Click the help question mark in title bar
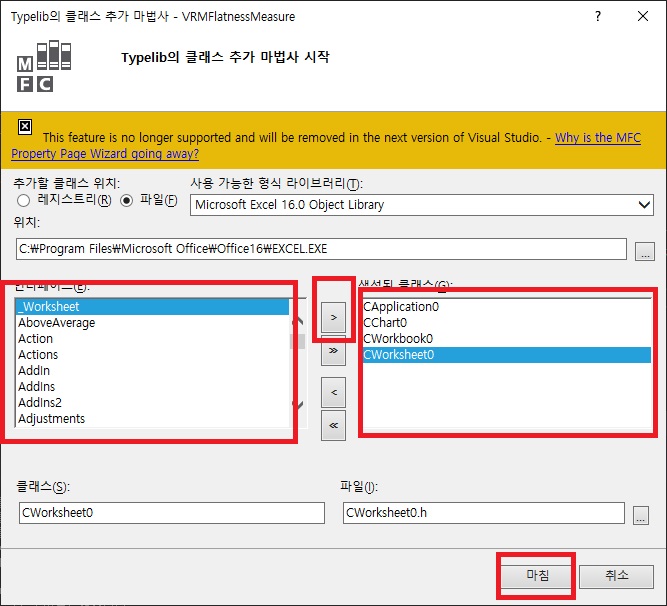Viewport: 667px width, 606px height. coord(598,16)
